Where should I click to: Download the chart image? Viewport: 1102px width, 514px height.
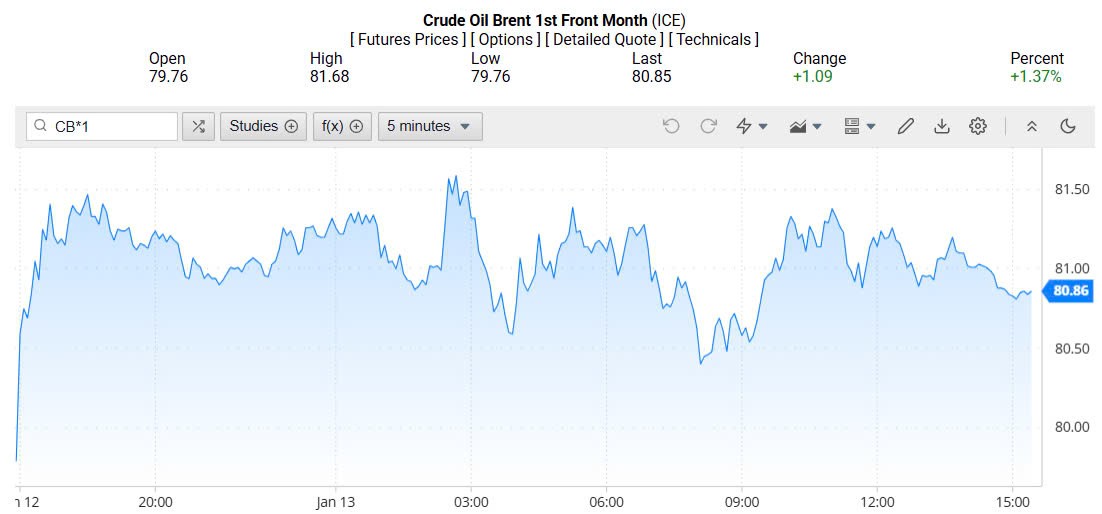point(941,126)
